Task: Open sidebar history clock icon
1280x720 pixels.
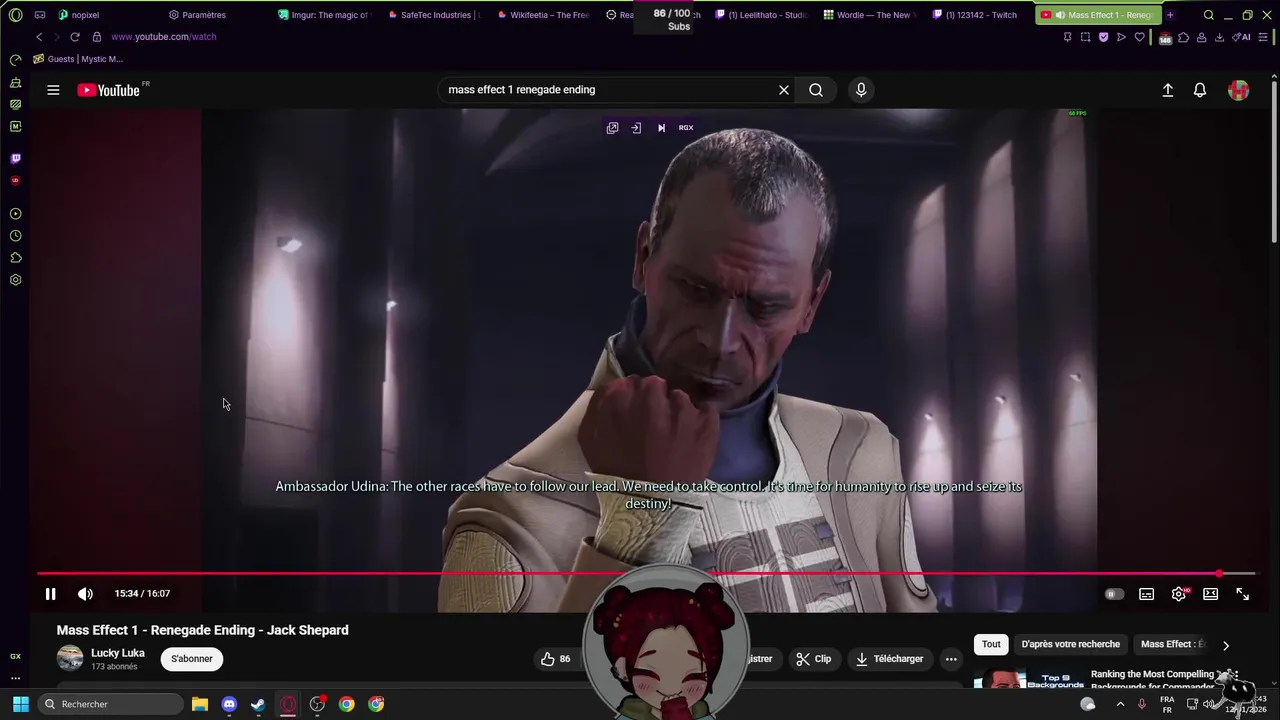Action: [15, 236]
